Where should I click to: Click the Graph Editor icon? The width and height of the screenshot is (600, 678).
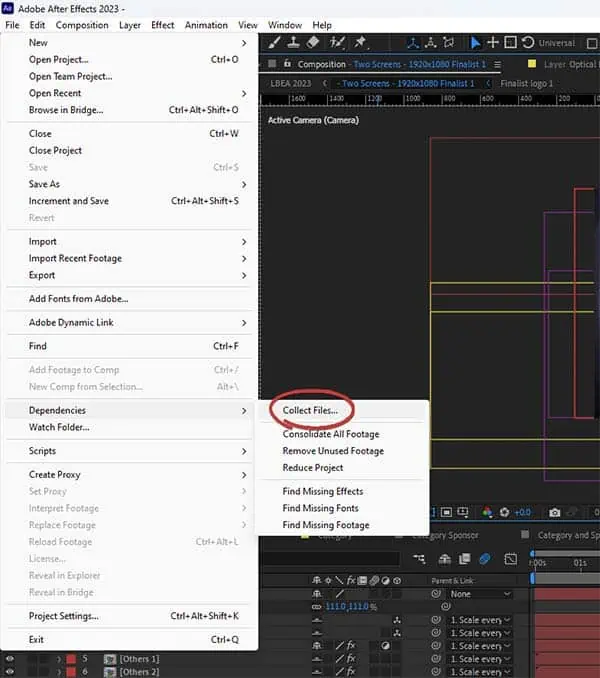tap(511, 559)
